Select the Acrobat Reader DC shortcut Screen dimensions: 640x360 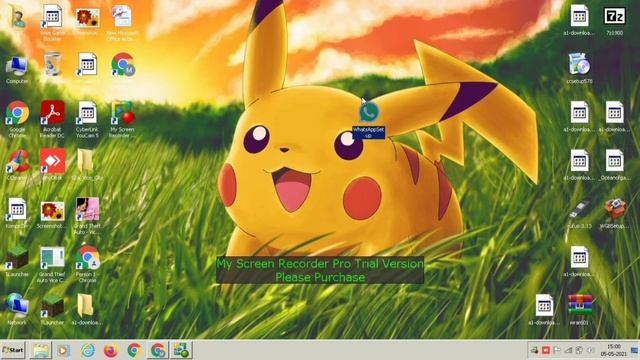[x=52, y=118]
